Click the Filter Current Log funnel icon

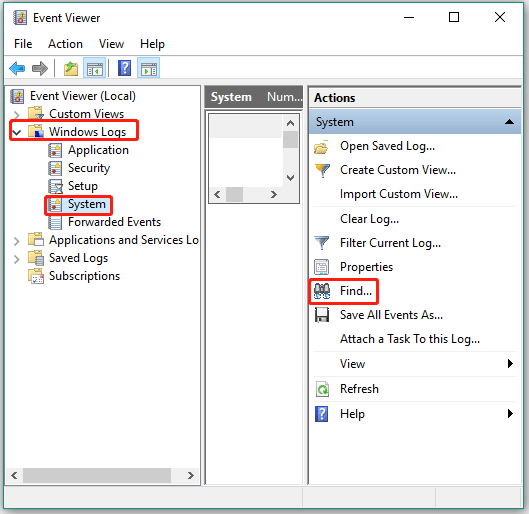click(x=322, y=243)
